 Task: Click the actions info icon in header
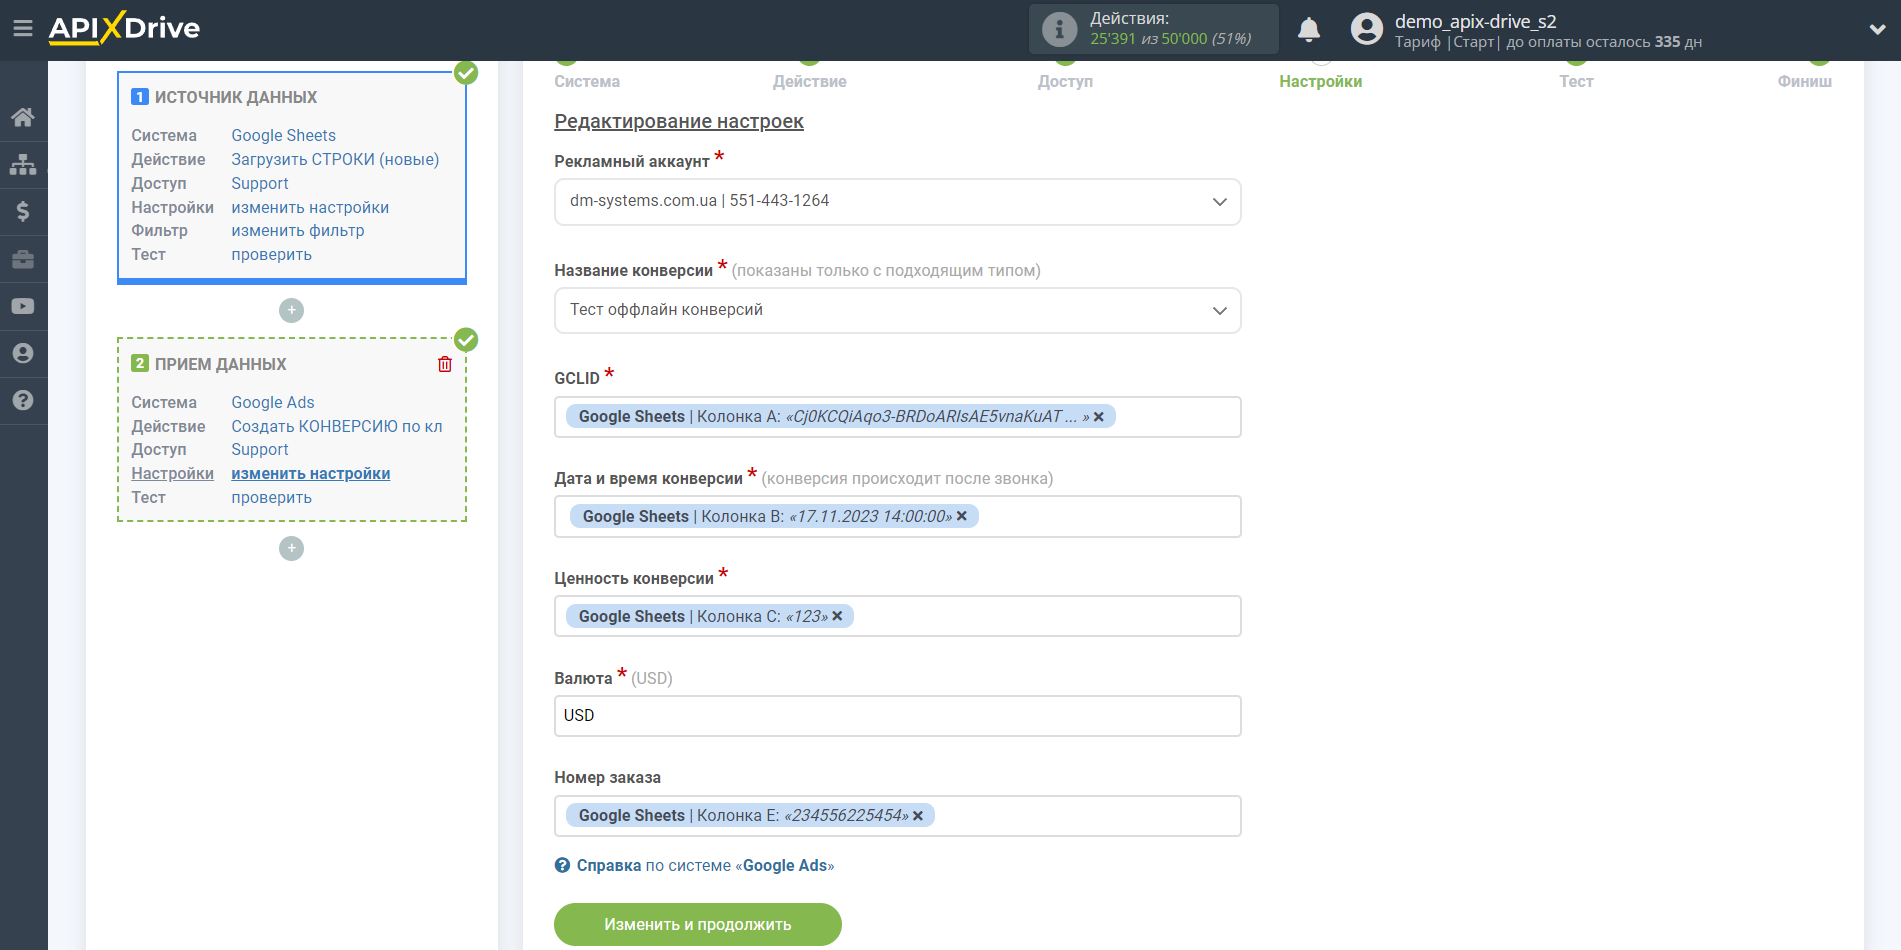(x=1059, y=29)
